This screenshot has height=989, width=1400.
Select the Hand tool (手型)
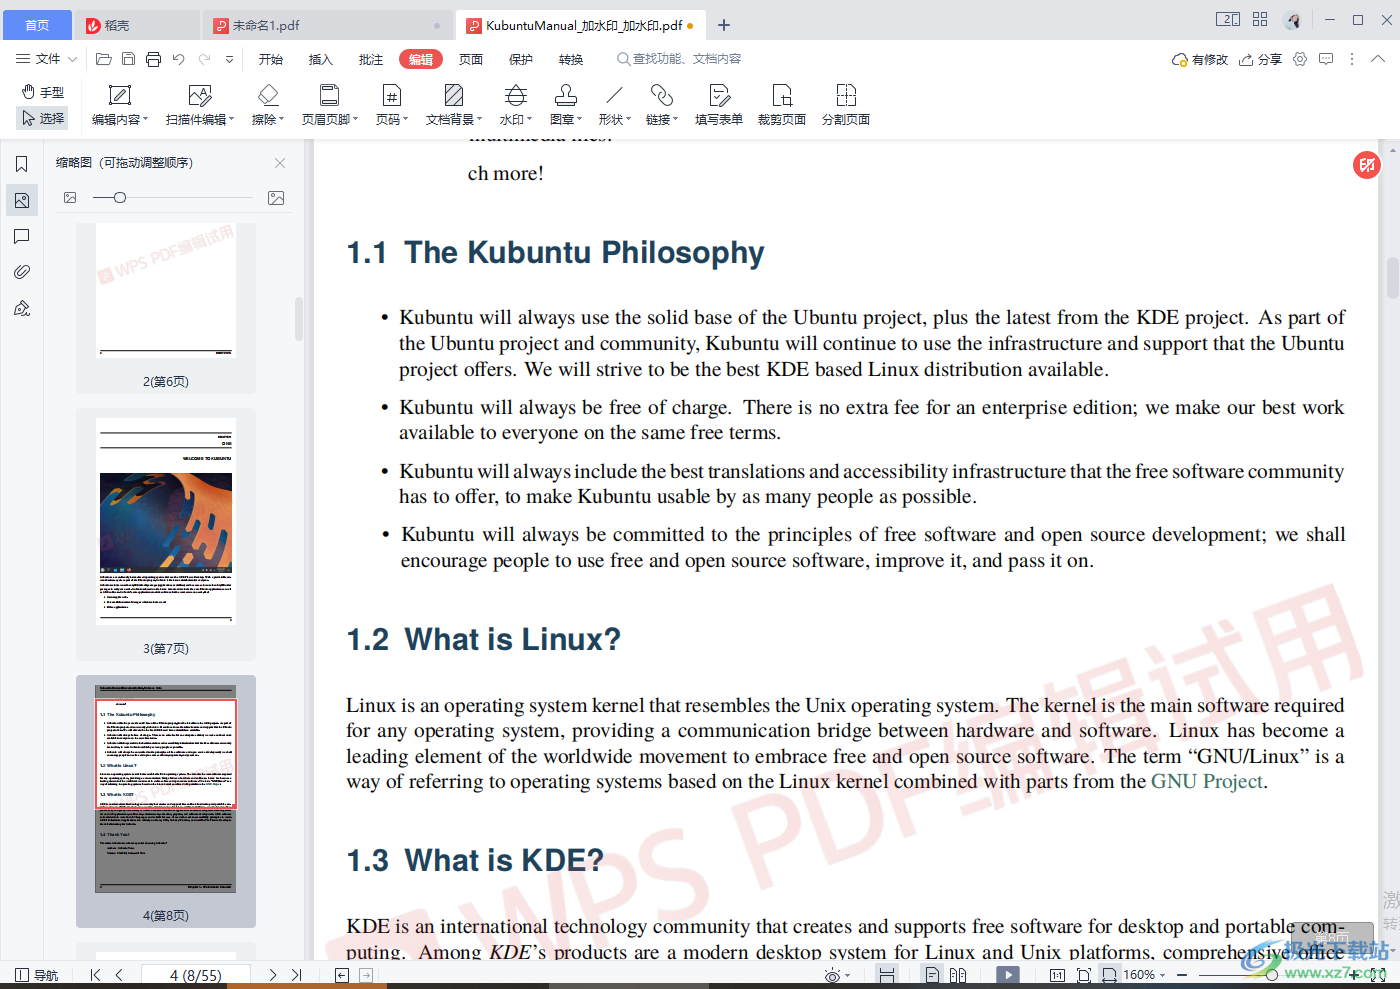[43, 92]
